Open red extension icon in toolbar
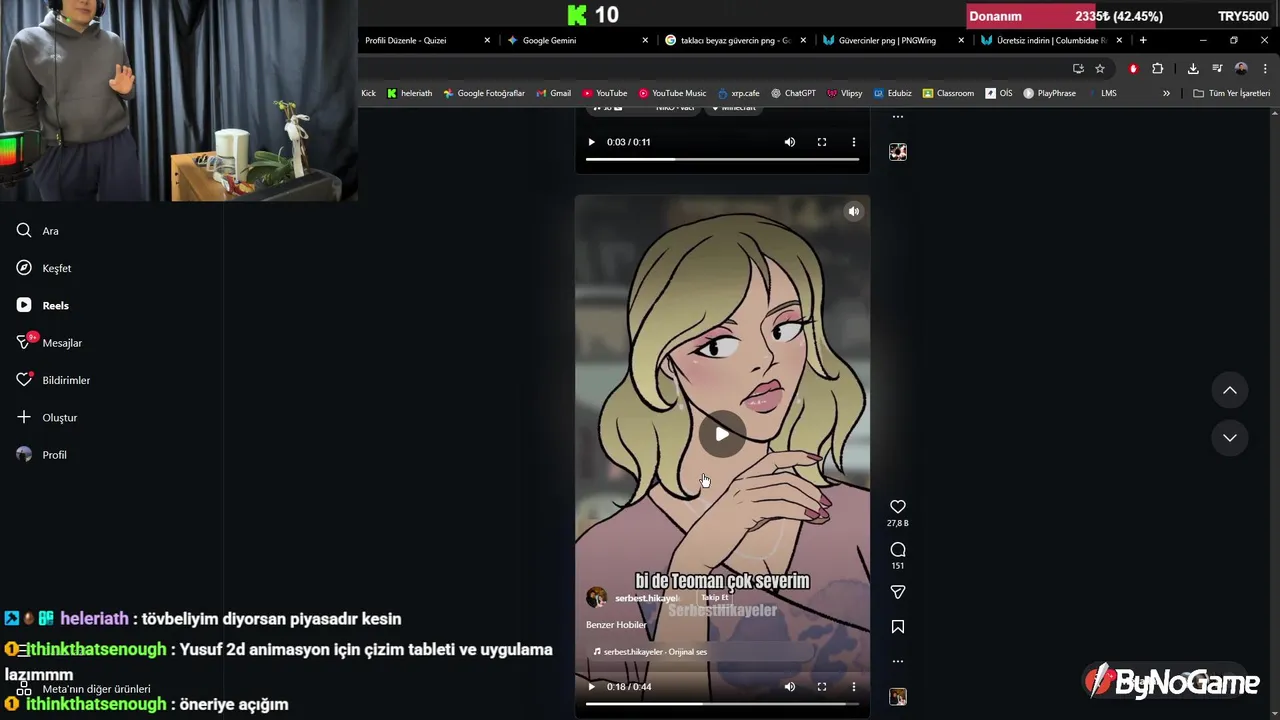This screenshot has width=1280, height=720. point(1133,68)
